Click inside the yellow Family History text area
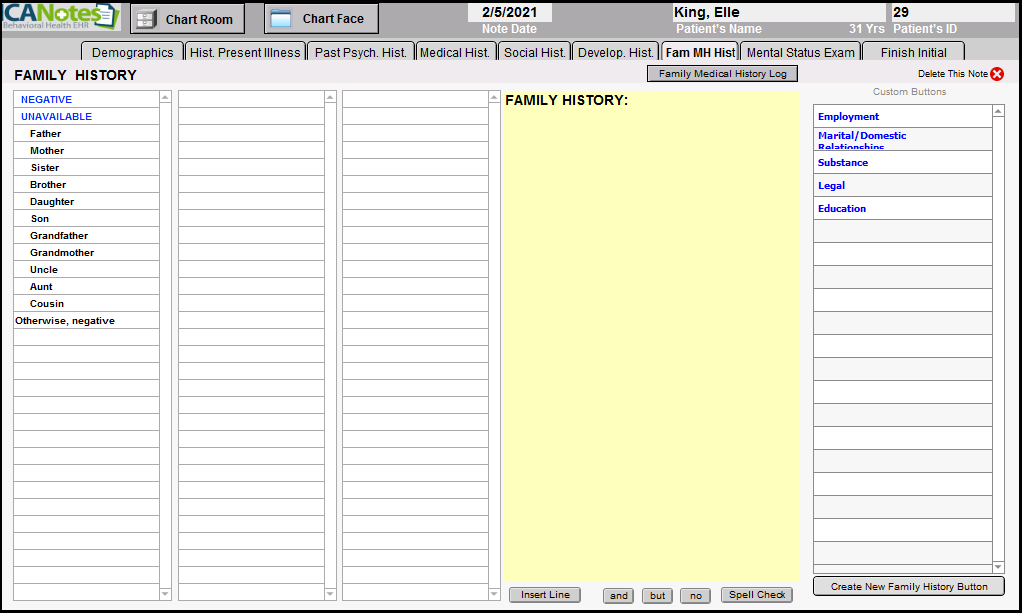Screen dimensions: 1022x613 click(650, 336)
